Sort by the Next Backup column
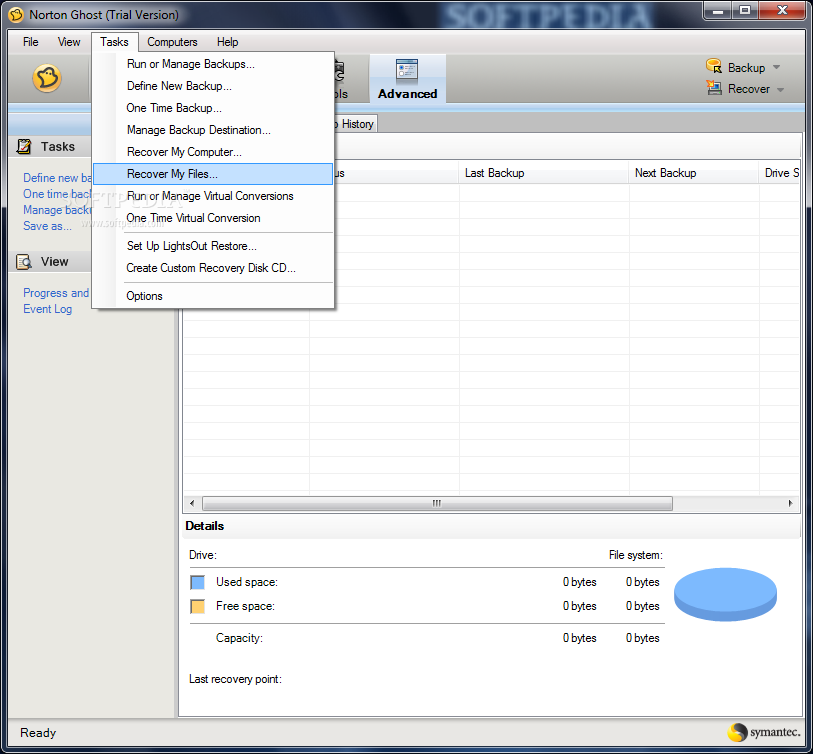Image resolution: width=813 pixels, height=754 pixels. point(694,173)
